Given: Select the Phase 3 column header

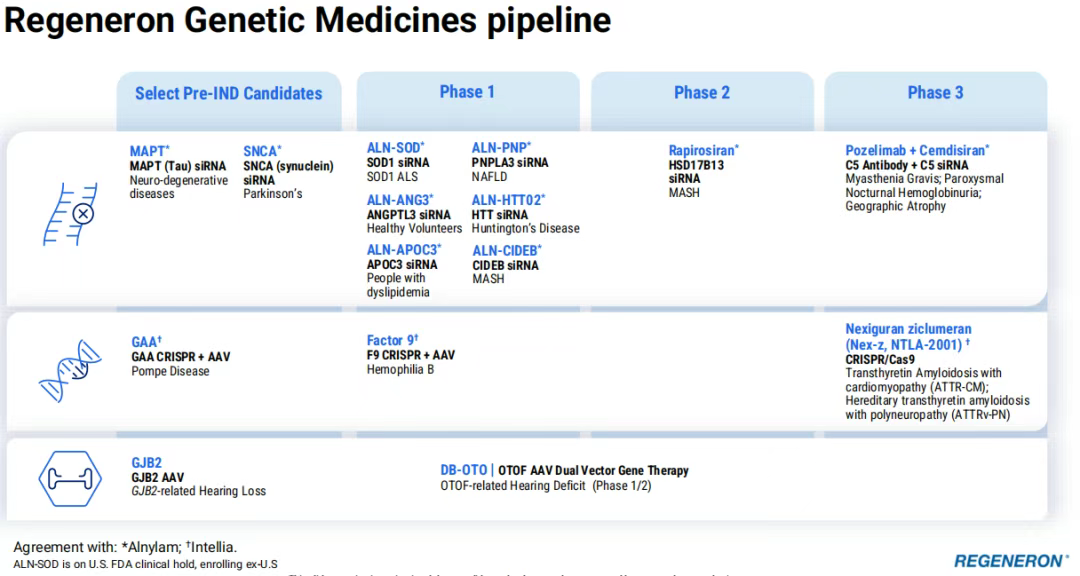Looking at the screenshot, I should tap(935, 93).
